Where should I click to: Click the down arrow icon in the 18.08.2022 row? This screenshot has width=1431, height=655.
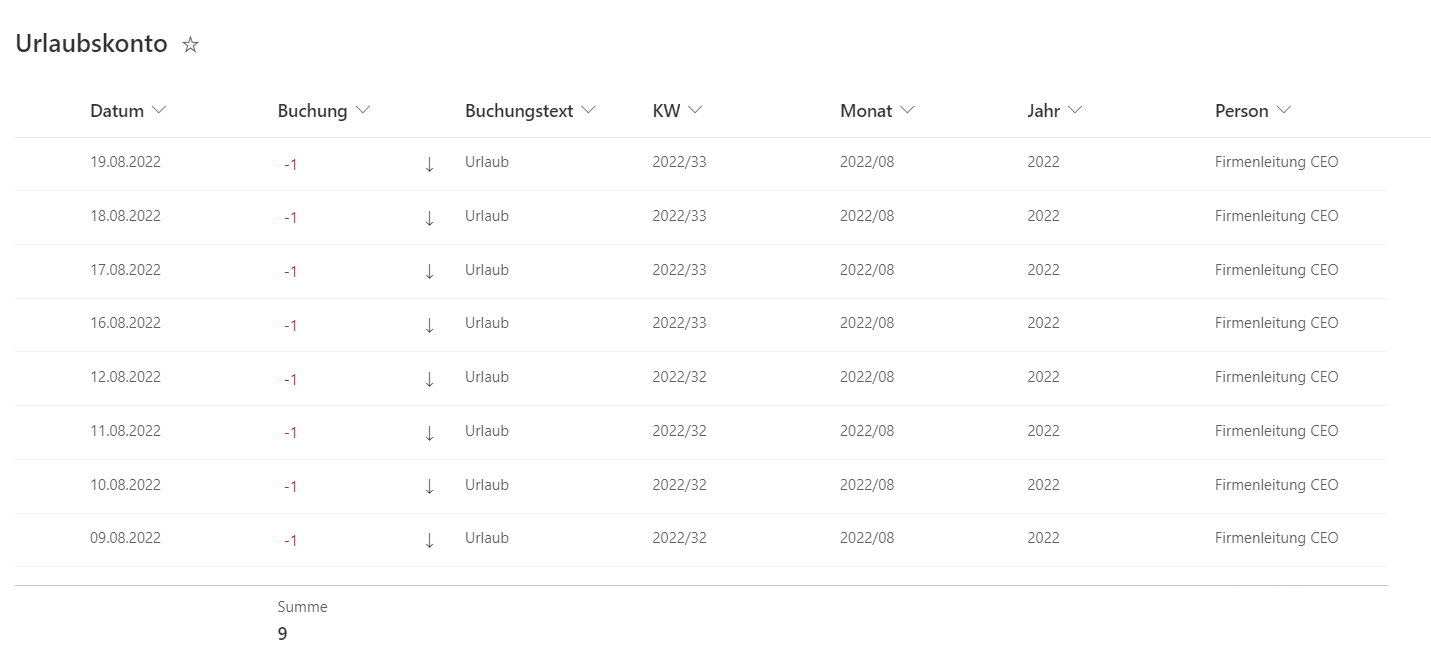point(429,218)
